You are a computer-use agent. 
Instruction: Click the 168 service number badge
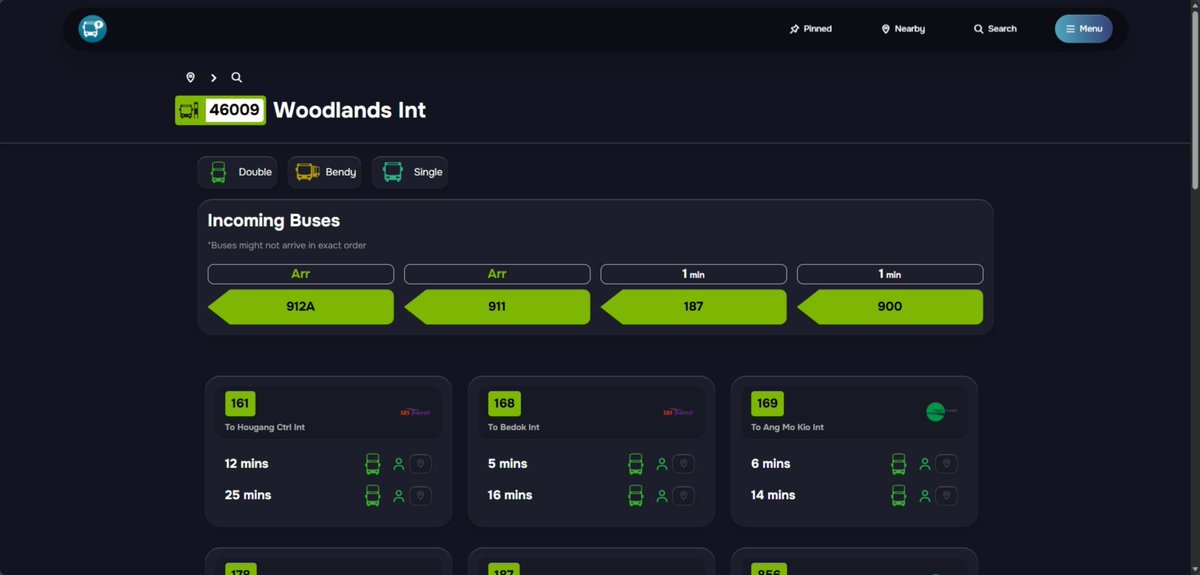coord(504,404)
